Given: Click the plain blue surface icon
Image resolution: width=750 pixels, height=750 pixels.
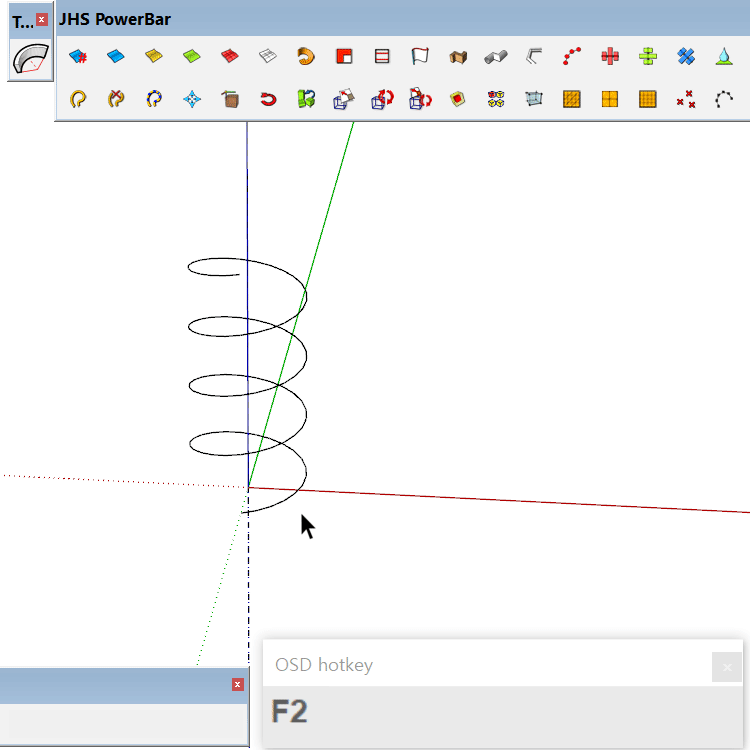Looking at the screenshot, I should click(x=116, y=56).
